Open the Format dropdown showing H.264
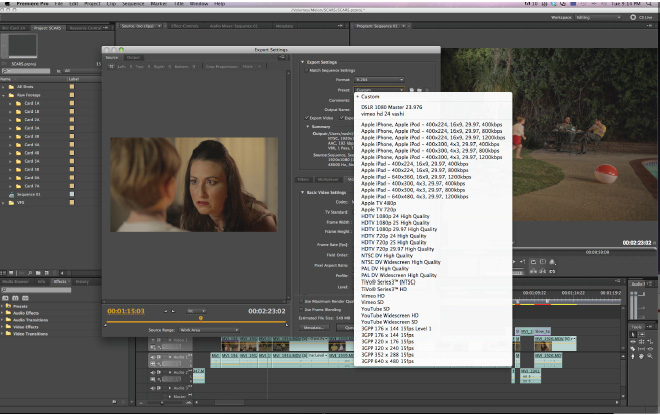This screenshot has width=660, height=415. click(379, 80)
